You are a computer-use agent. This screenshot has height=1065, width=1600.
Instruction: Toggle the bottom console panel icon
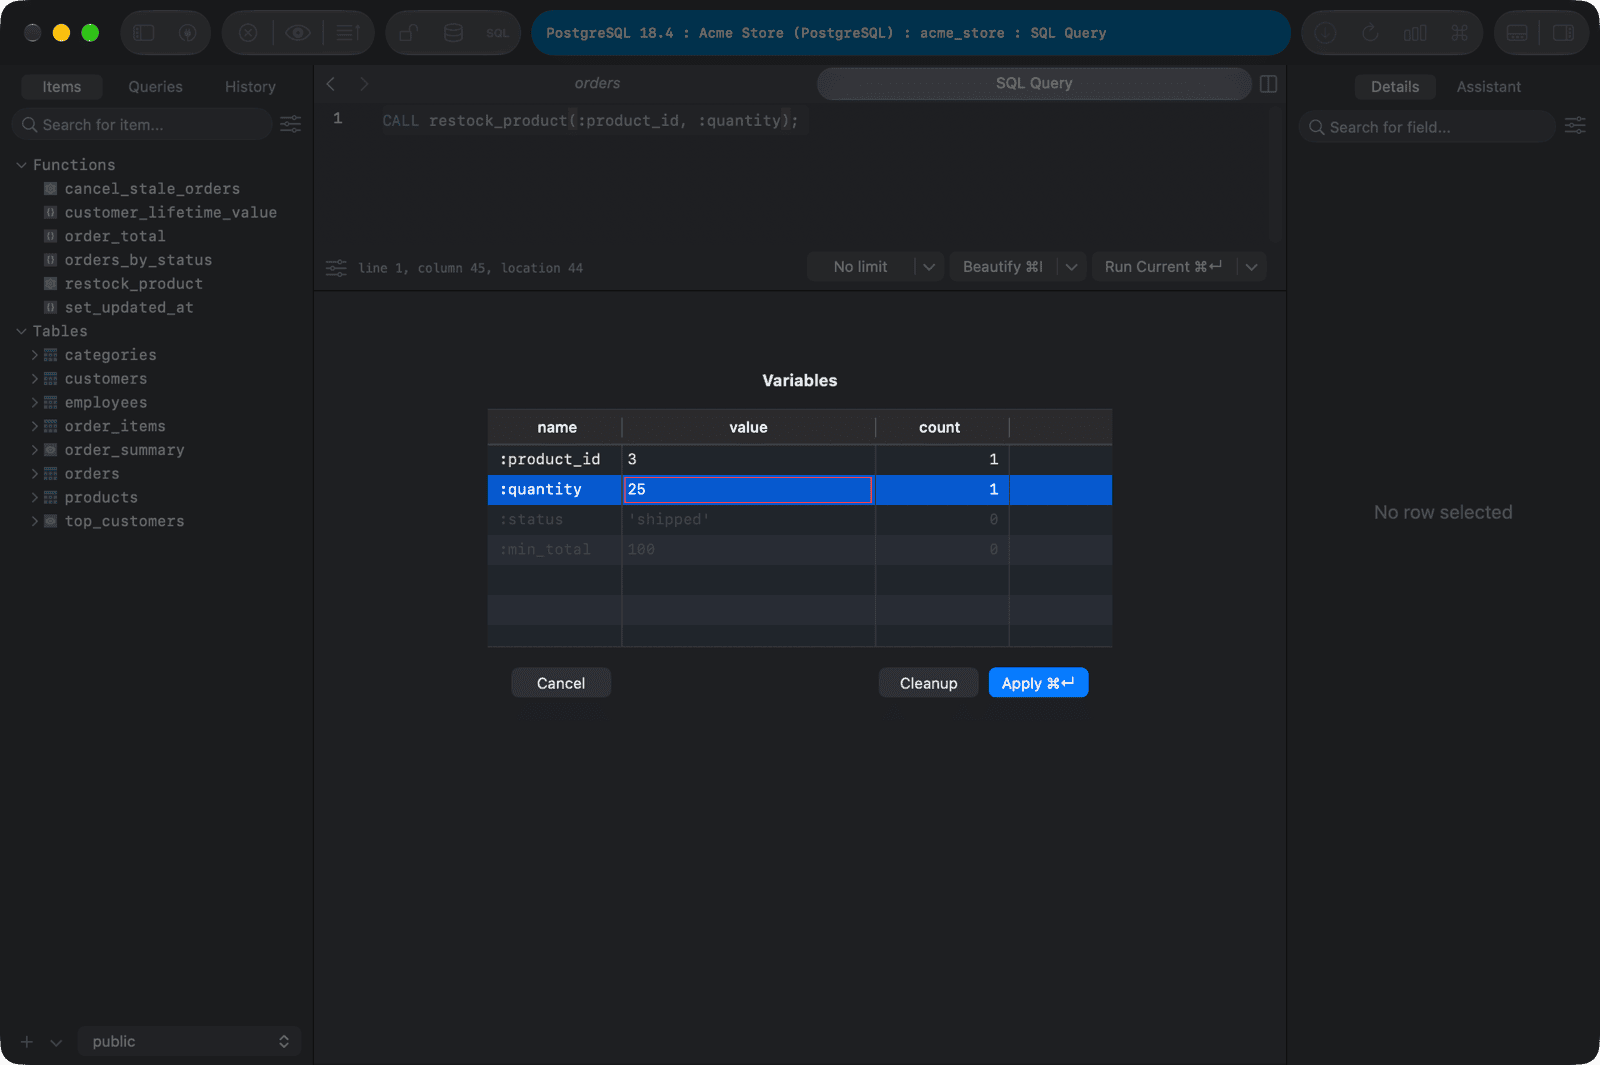coord(1517,33)
